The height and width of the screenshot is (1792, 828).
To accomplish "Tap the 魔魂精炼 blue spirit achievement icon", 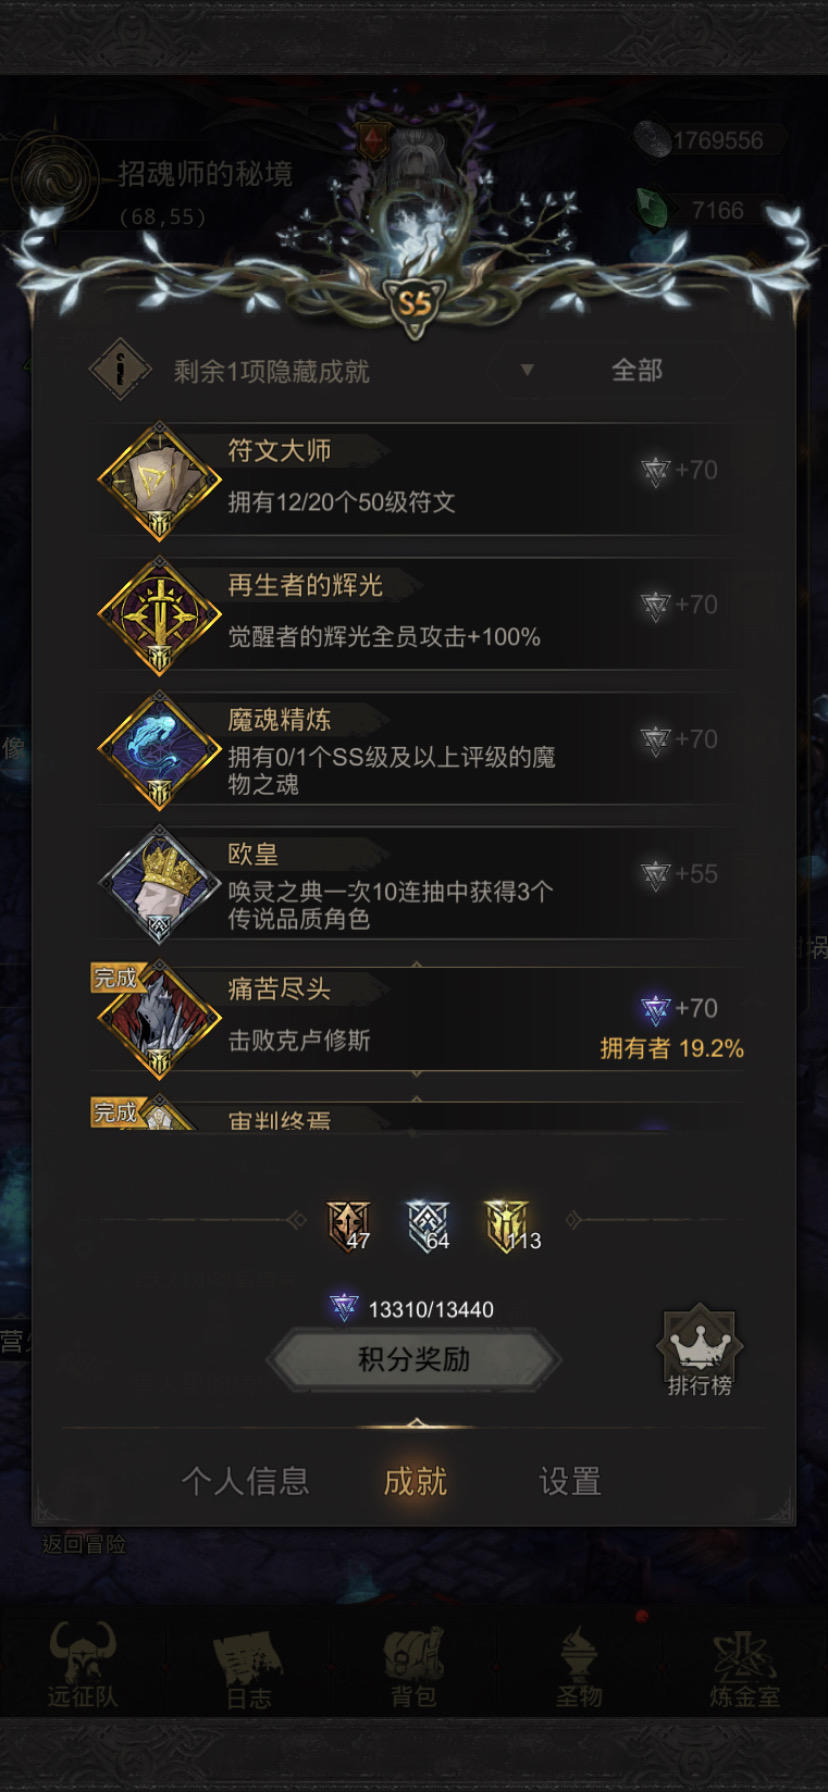I will pos(159,751).
